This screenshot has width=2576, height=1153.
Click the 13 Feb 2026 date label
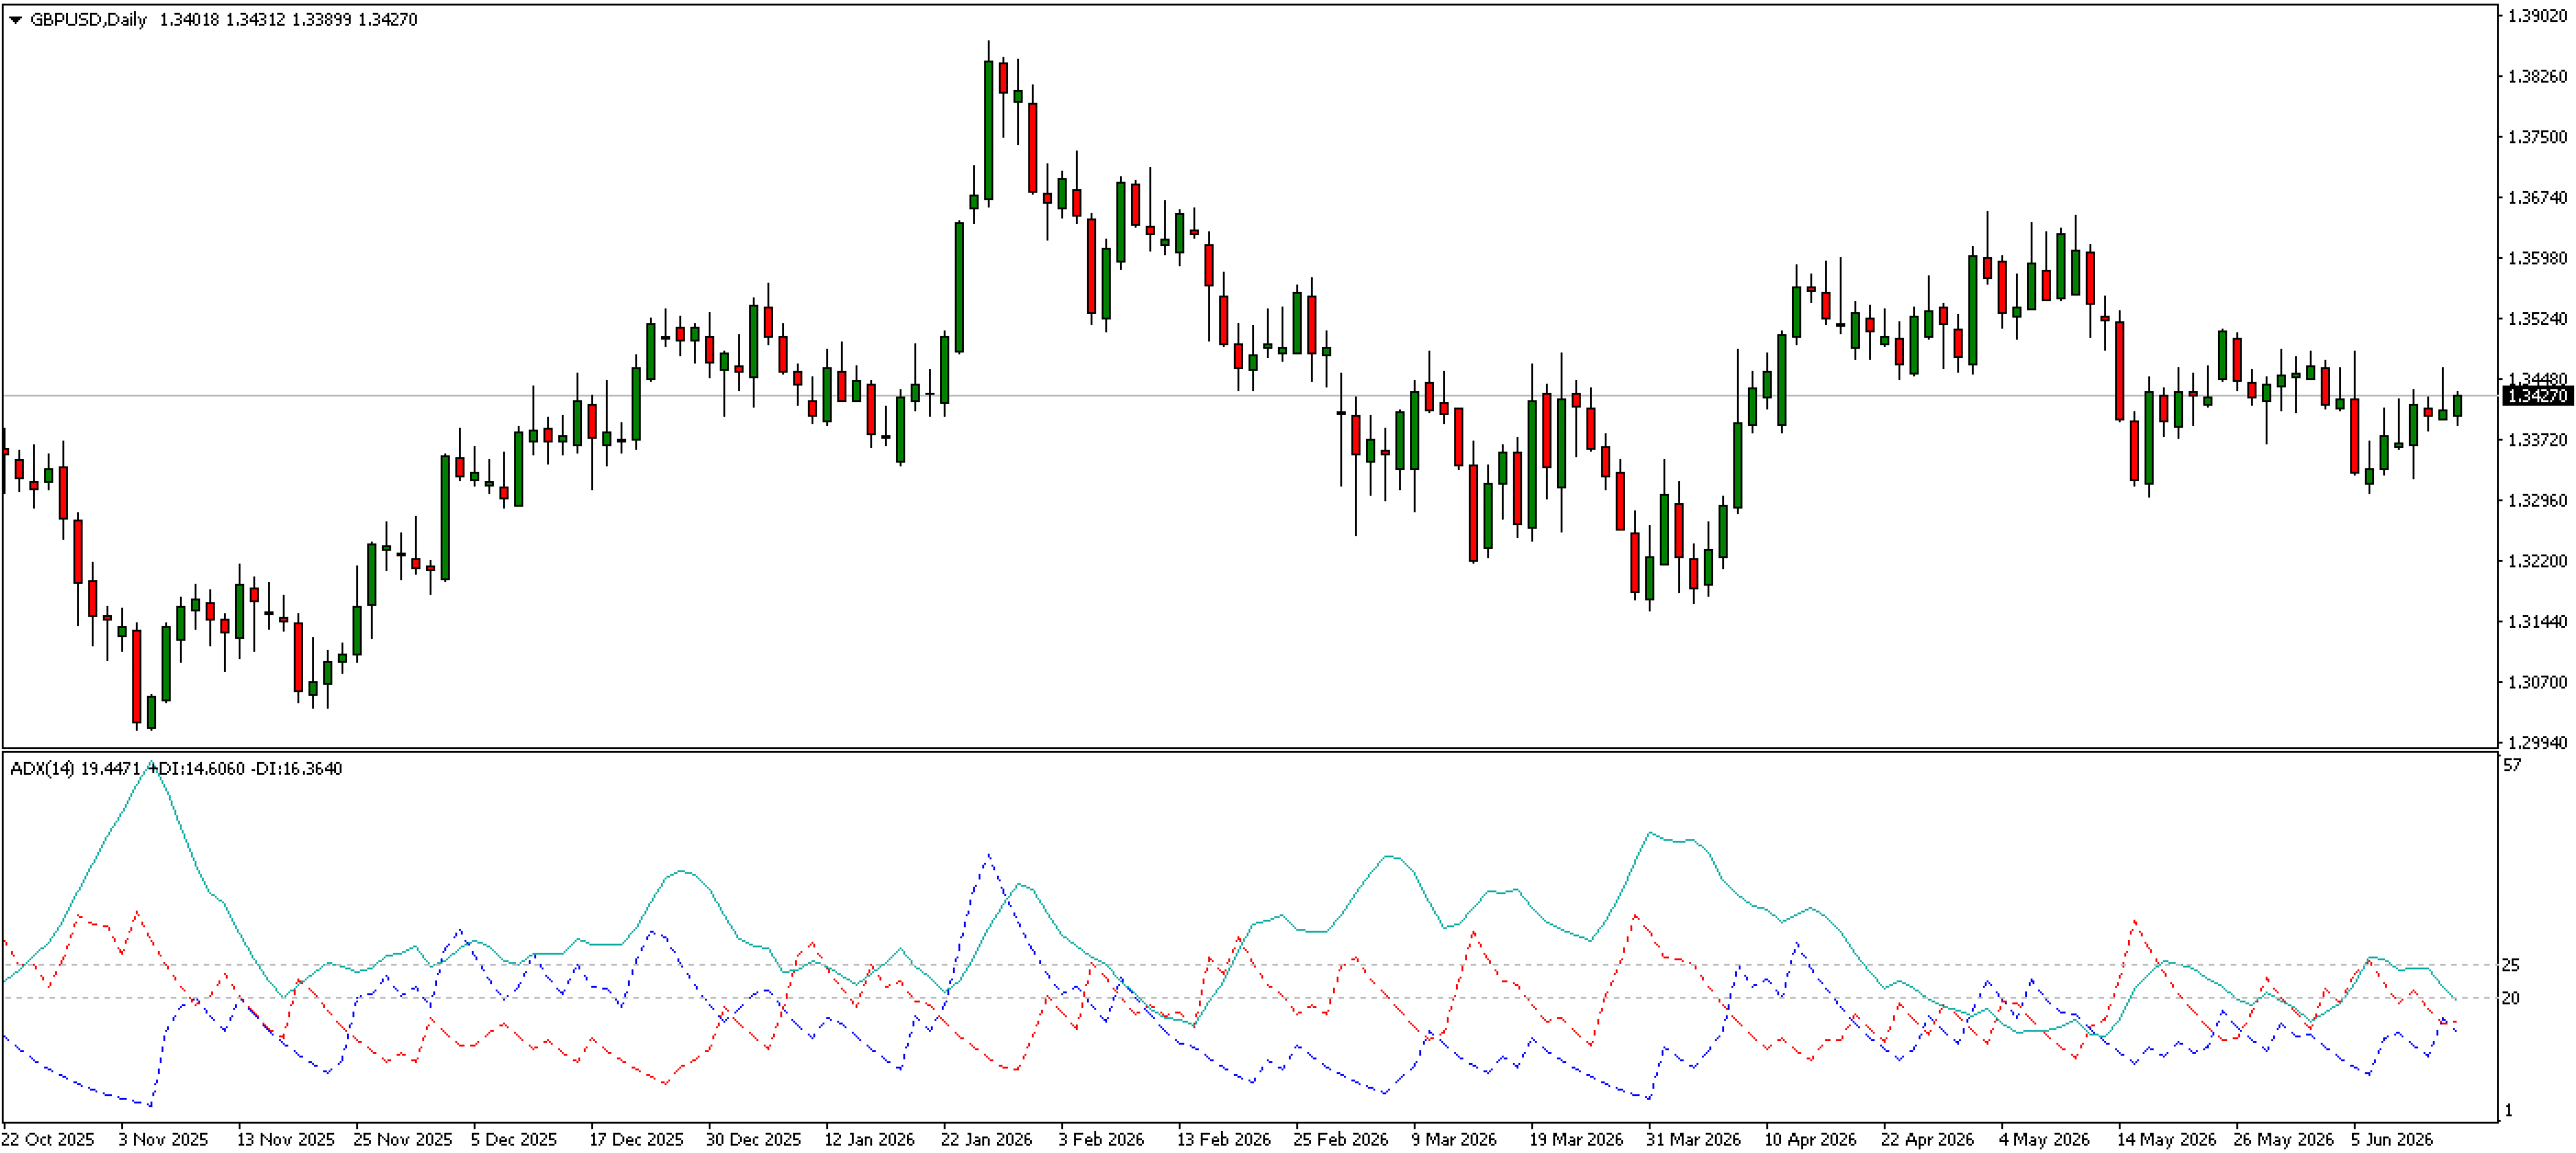click(1224, 1140)
